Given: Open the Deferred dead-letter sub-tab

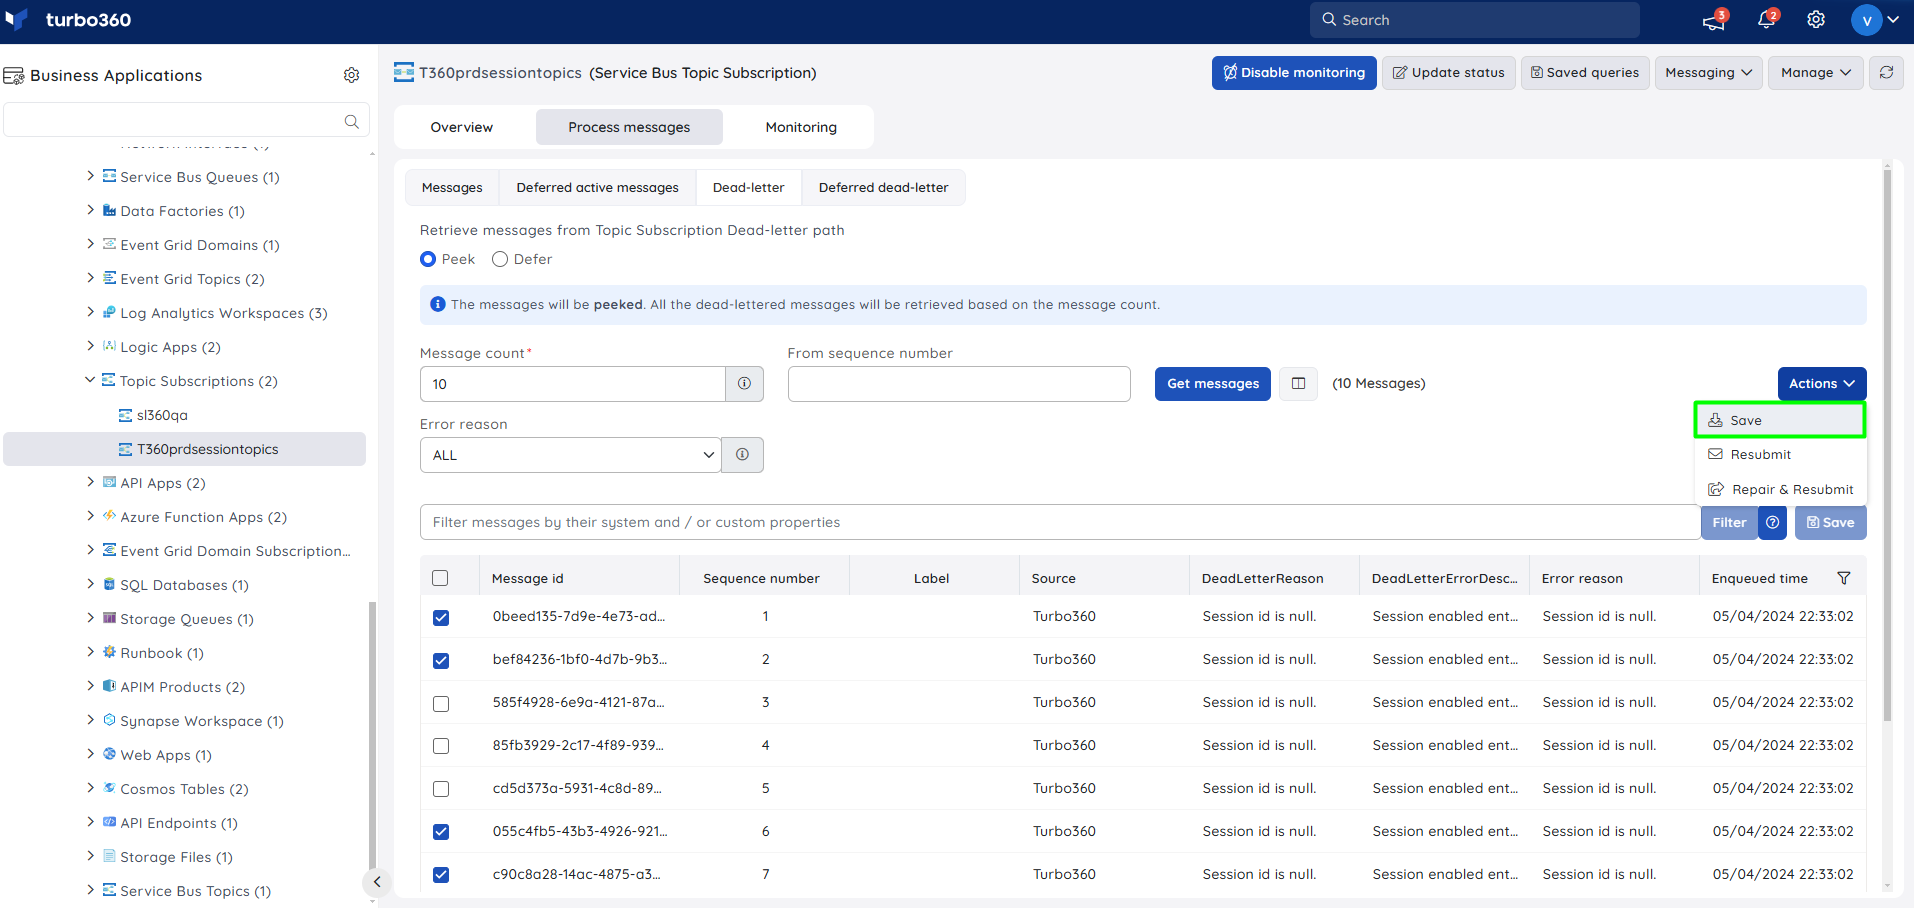Looking at the screenshot, I should [x=883, y=188].
